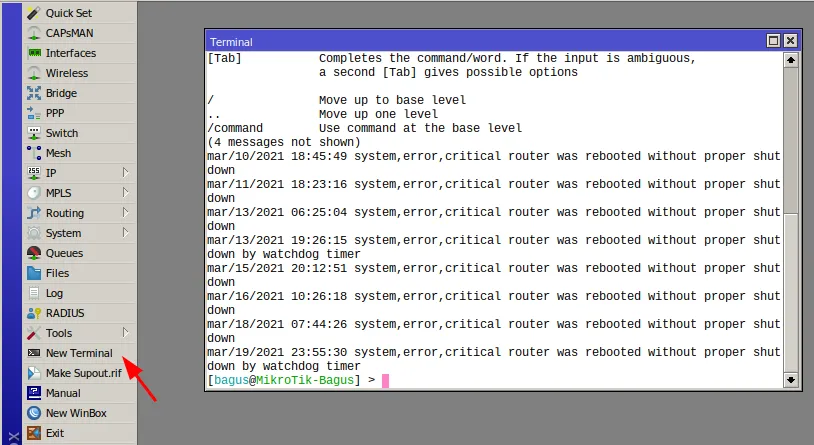Viewport: 814px width, 445px height.
Task: Click the PPP connection icon
Action: coord(34,113)
